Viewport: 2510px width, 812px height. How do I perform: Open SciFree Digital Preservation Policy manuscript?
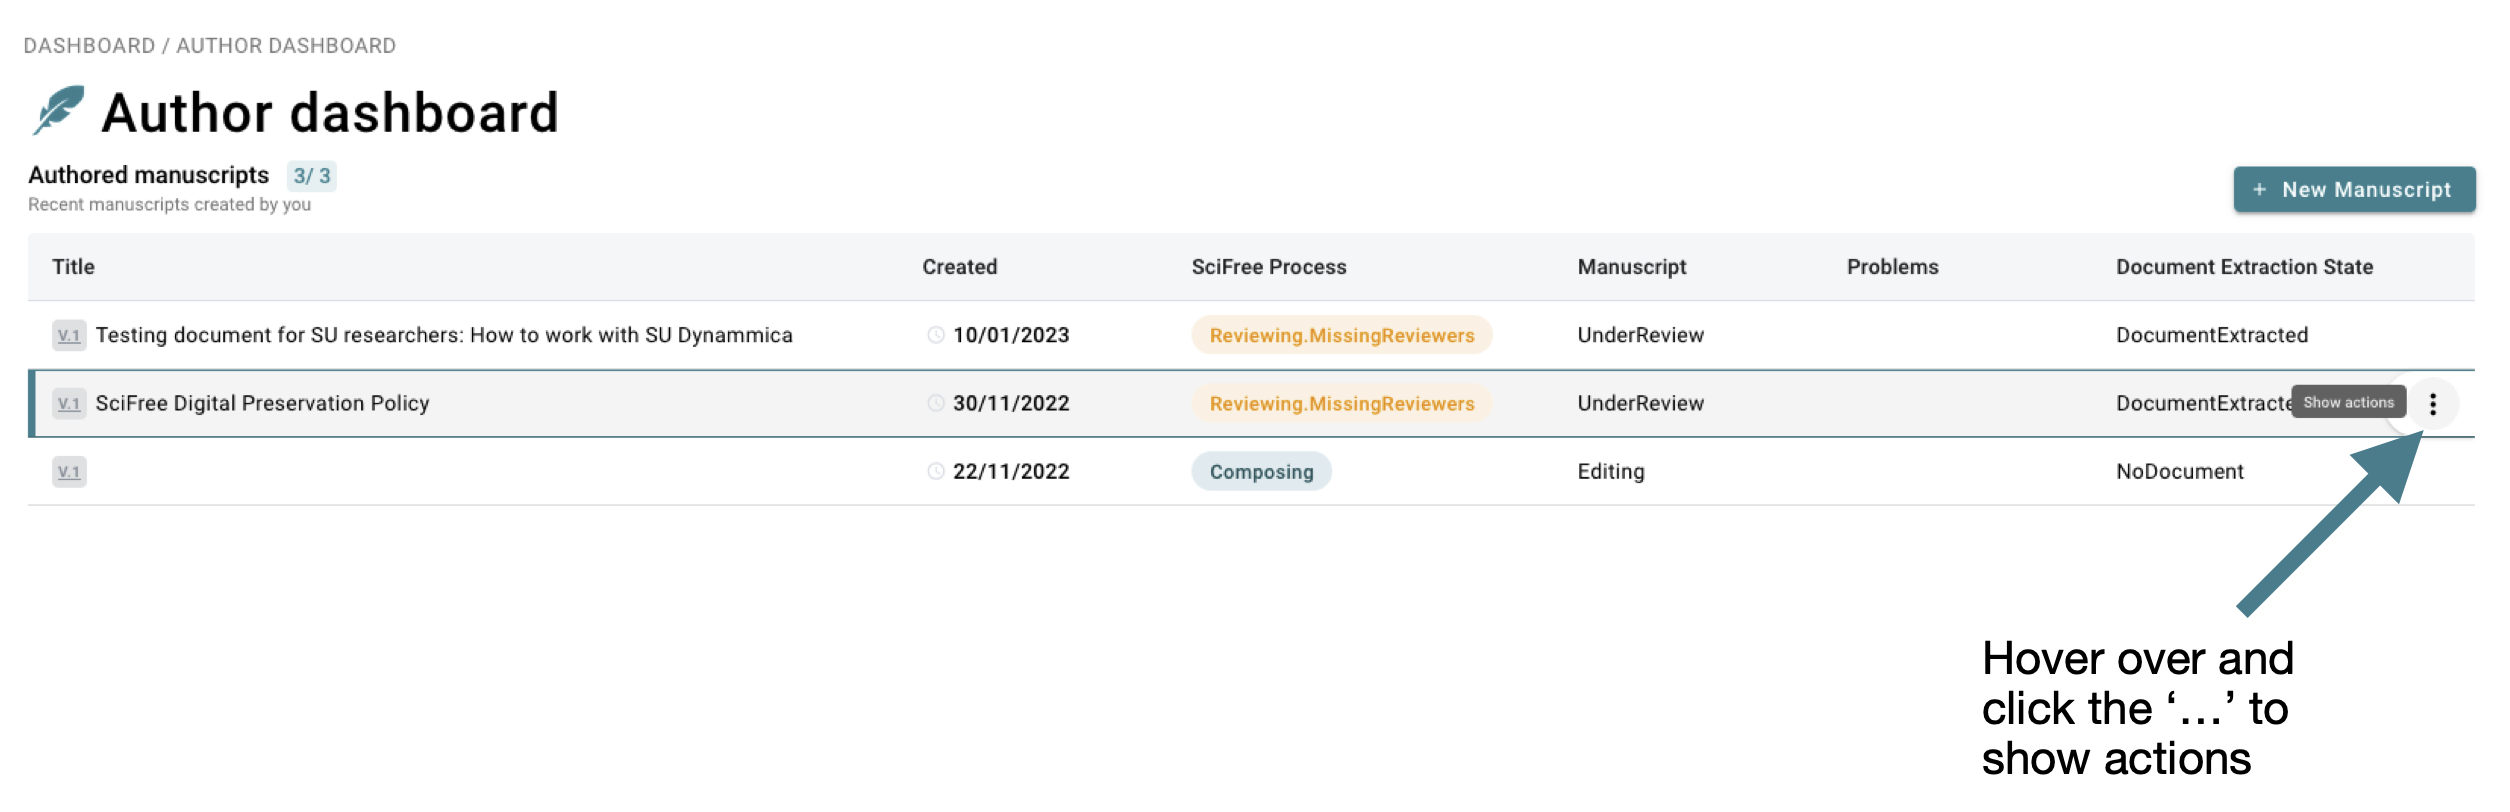pyautogui.click(x=262, y=403)
